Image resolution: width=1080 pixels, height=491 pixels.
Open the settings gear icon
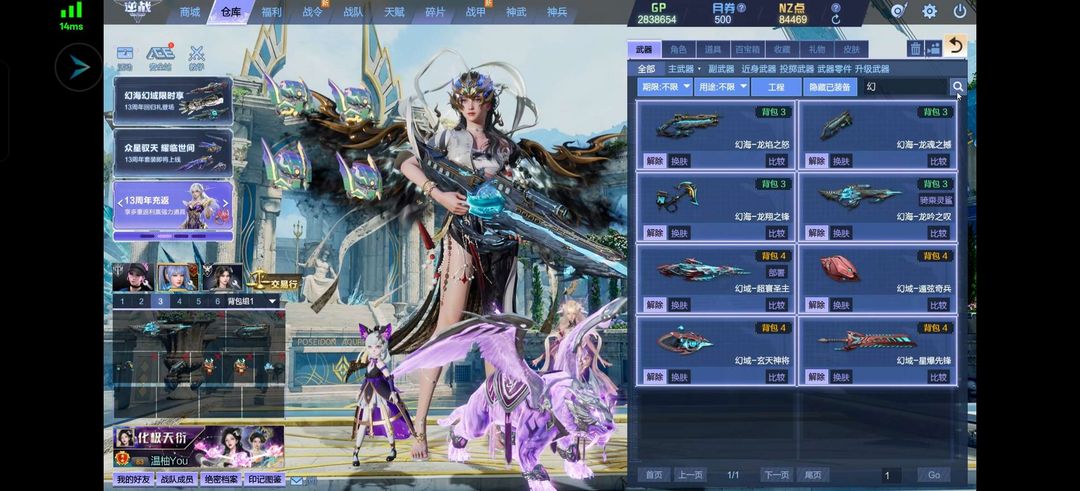(929, 11)
